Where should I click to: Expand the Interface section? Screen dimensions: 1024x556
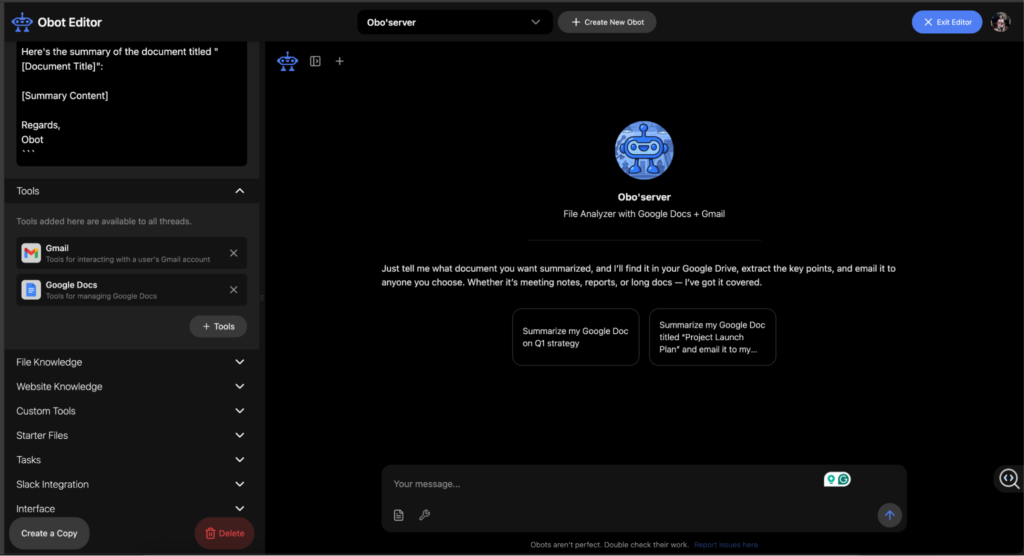(131, 509)
